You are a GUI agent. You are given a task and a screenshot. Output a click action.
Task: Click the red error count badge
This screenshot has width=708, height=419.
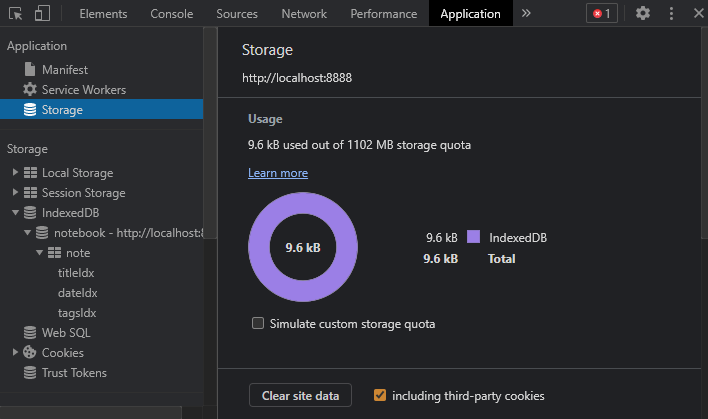[x=602, y=14]
